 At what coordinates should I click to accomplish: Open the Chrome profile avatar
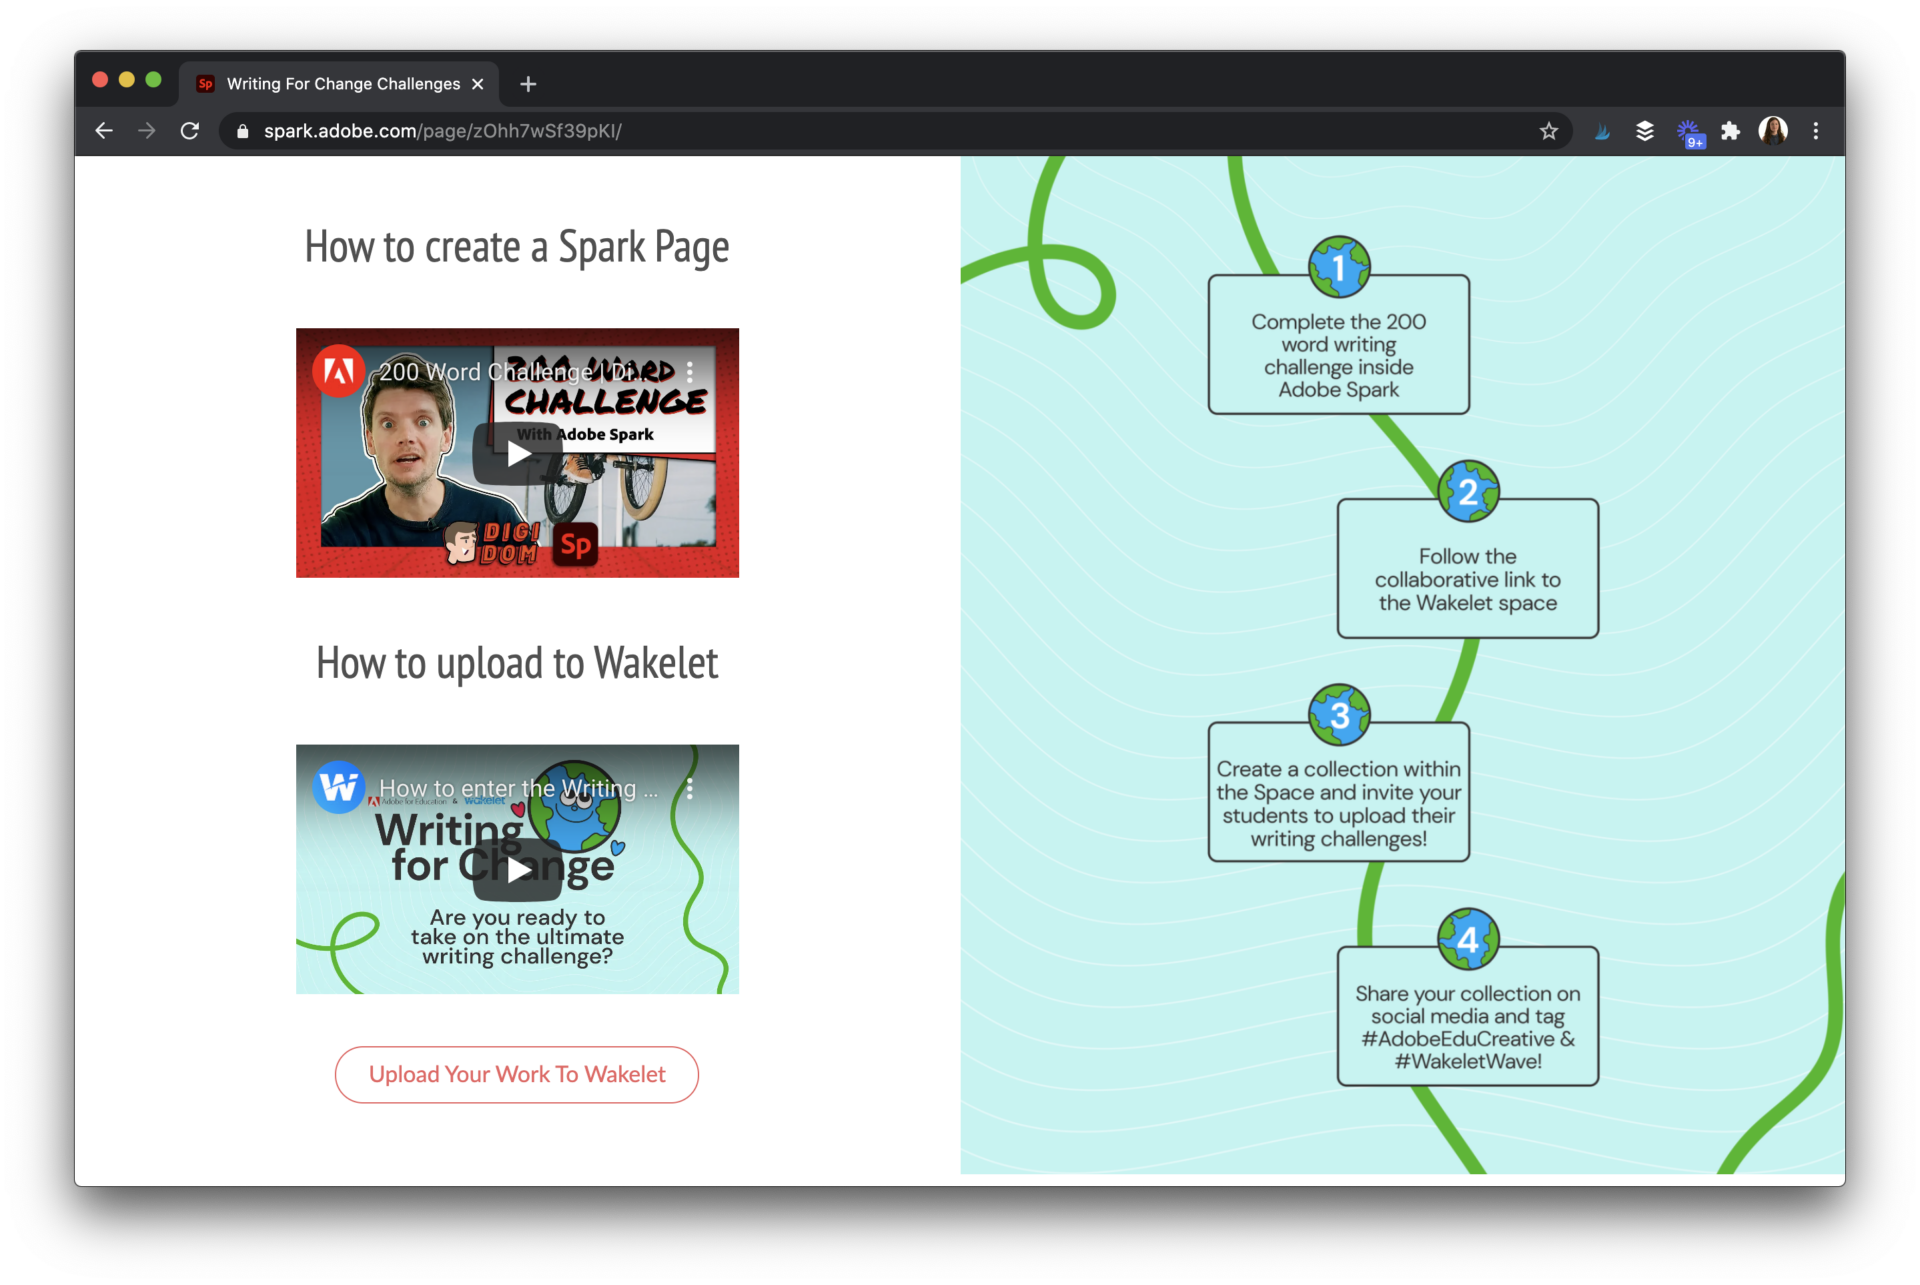pos(1773,131)
